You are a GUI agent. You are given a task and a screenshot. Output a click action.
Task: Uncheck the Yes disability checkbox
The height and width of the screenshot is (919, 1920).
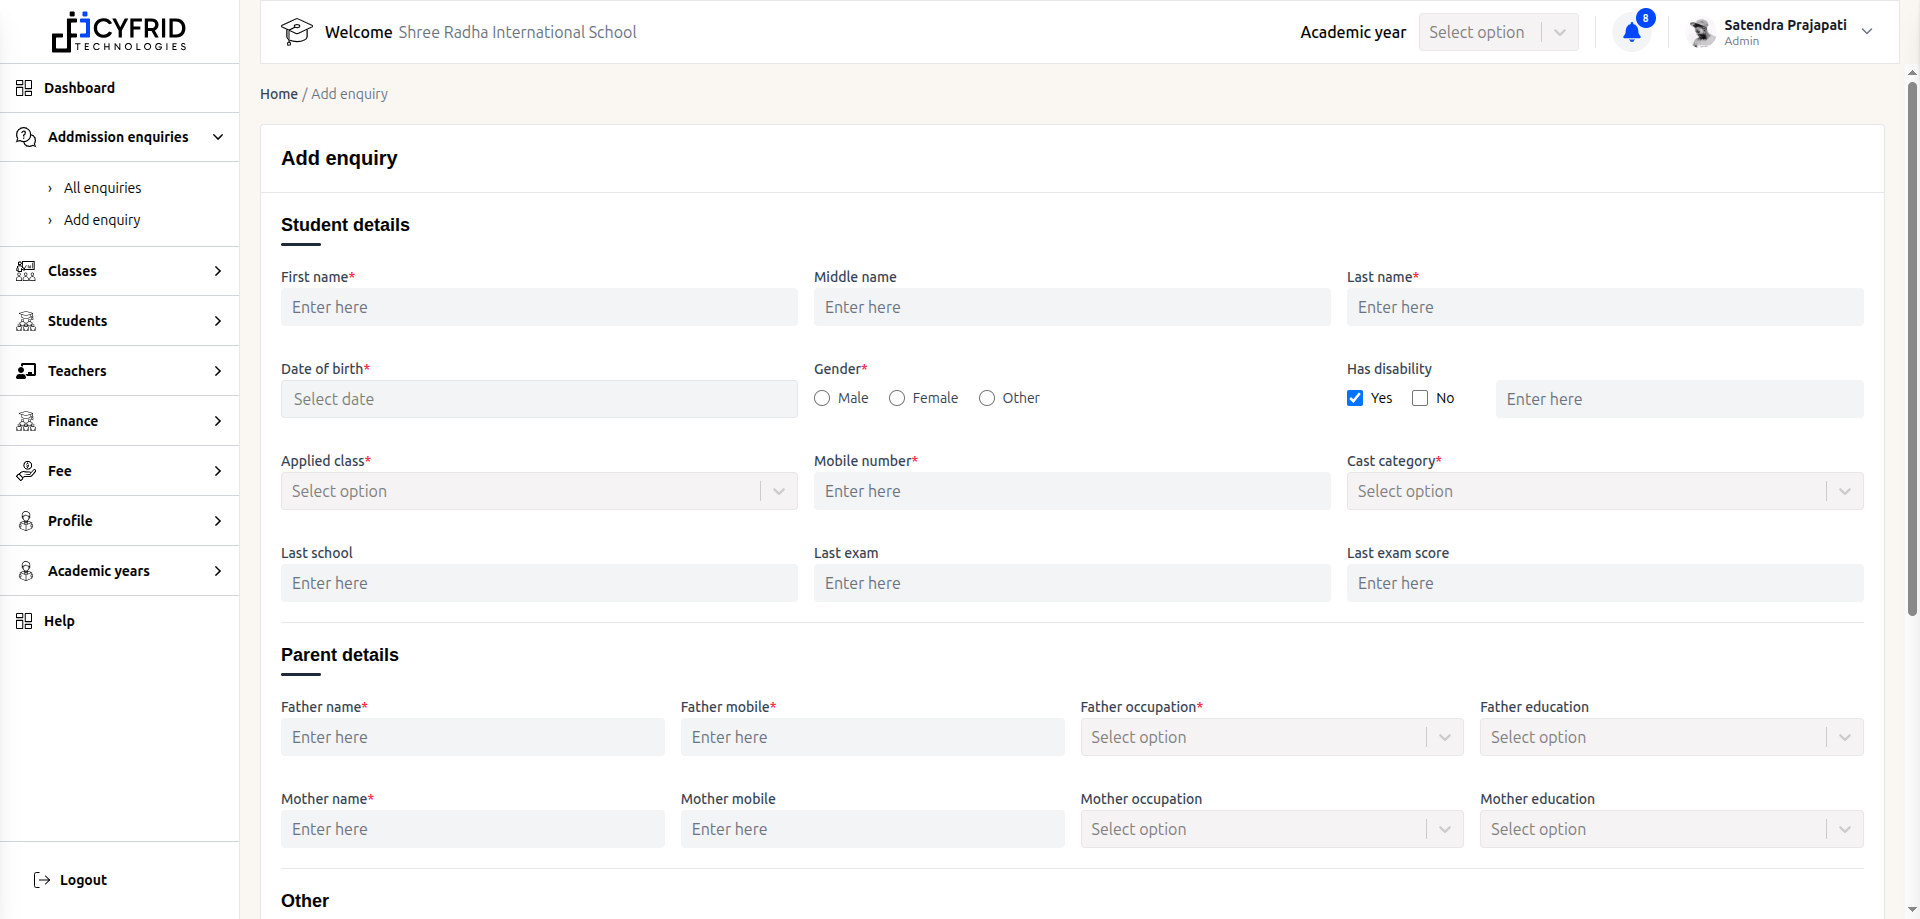[1355, 398]
